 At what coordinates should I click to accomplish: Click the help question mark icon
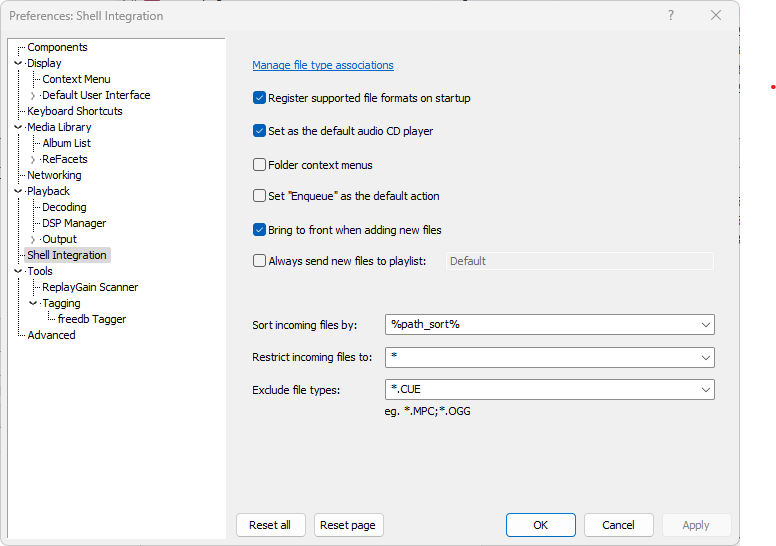(671, 15)
